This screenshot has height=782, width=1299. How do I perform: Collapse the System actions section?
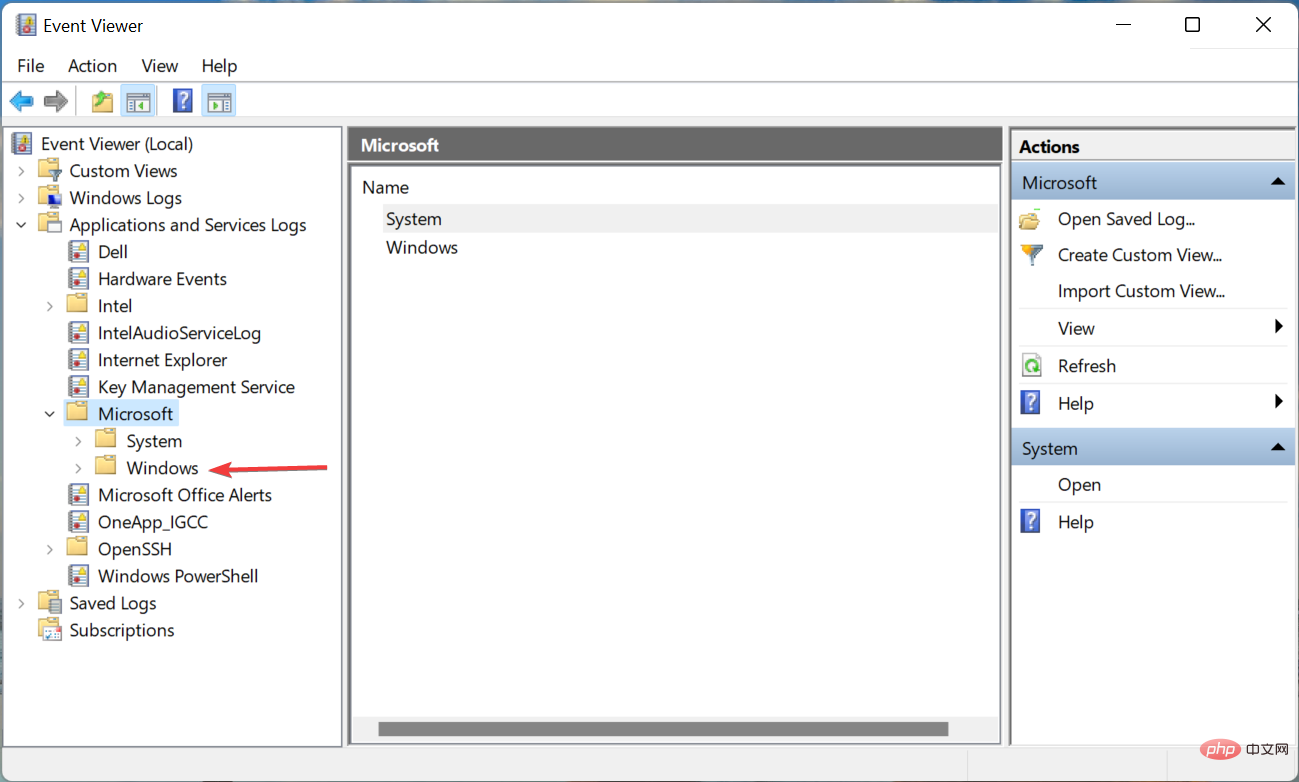1277,448
